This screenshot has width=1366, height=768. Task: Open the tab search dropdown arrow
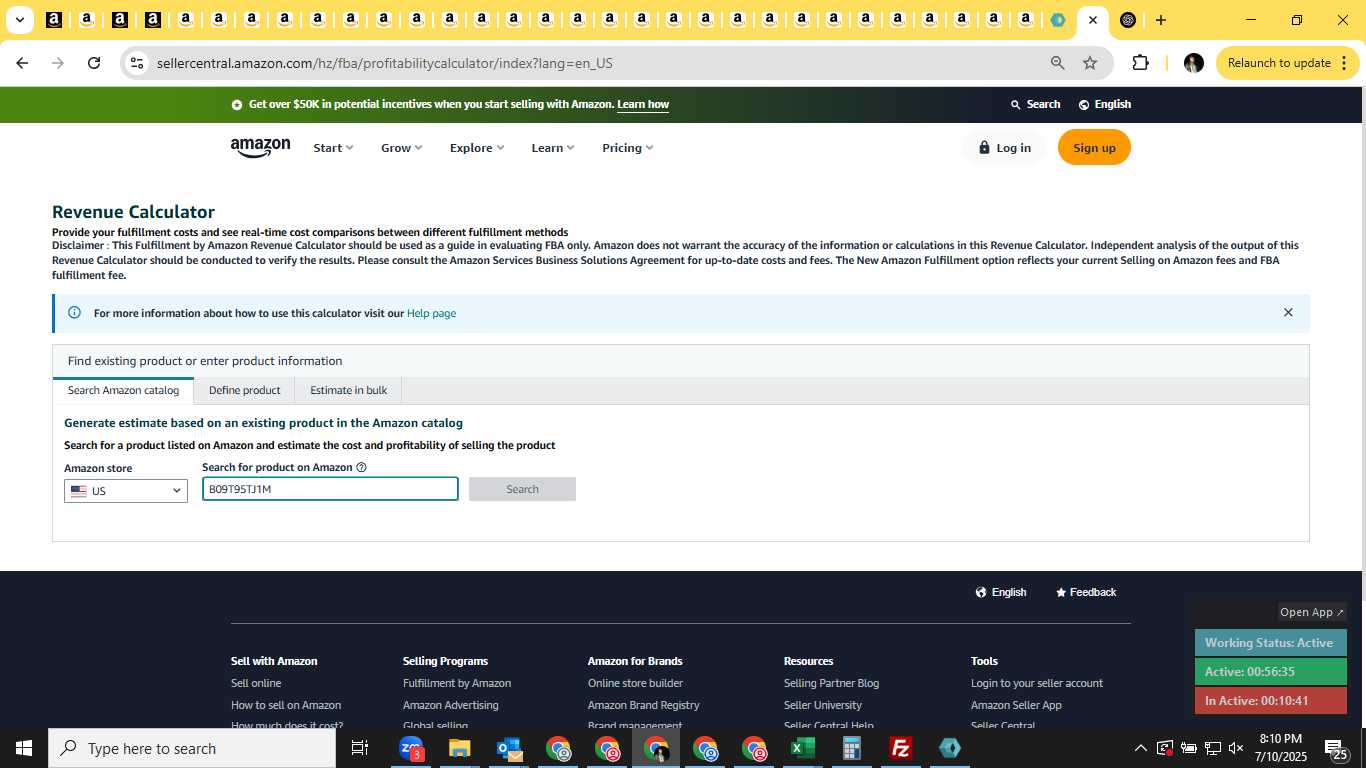click(19, 20)
